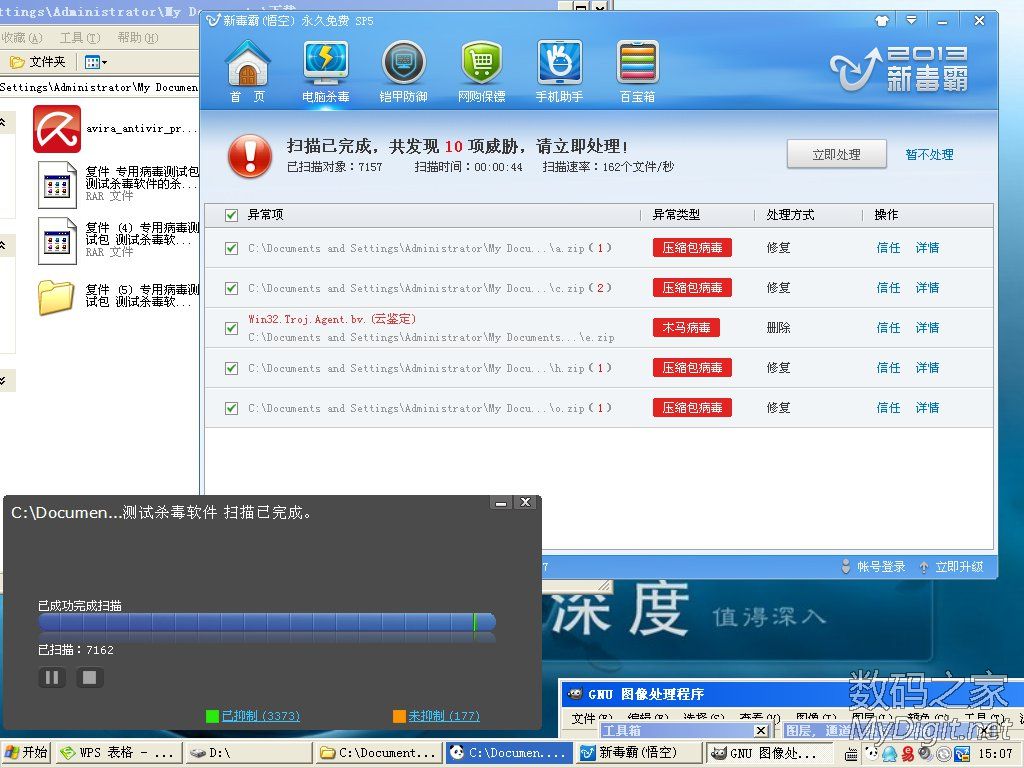The image size is (1024, 768).
Task: Select the 电脑杀毒 antivirus scan icon
Action: [326, 70]
